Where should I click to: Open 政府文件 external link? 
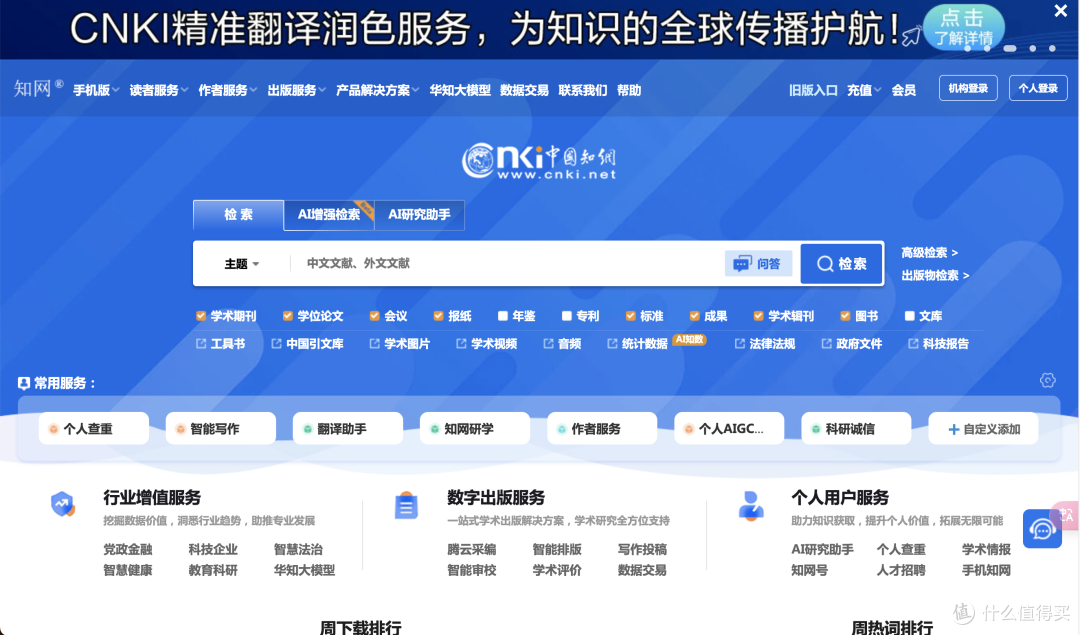[x=851, y=344]
